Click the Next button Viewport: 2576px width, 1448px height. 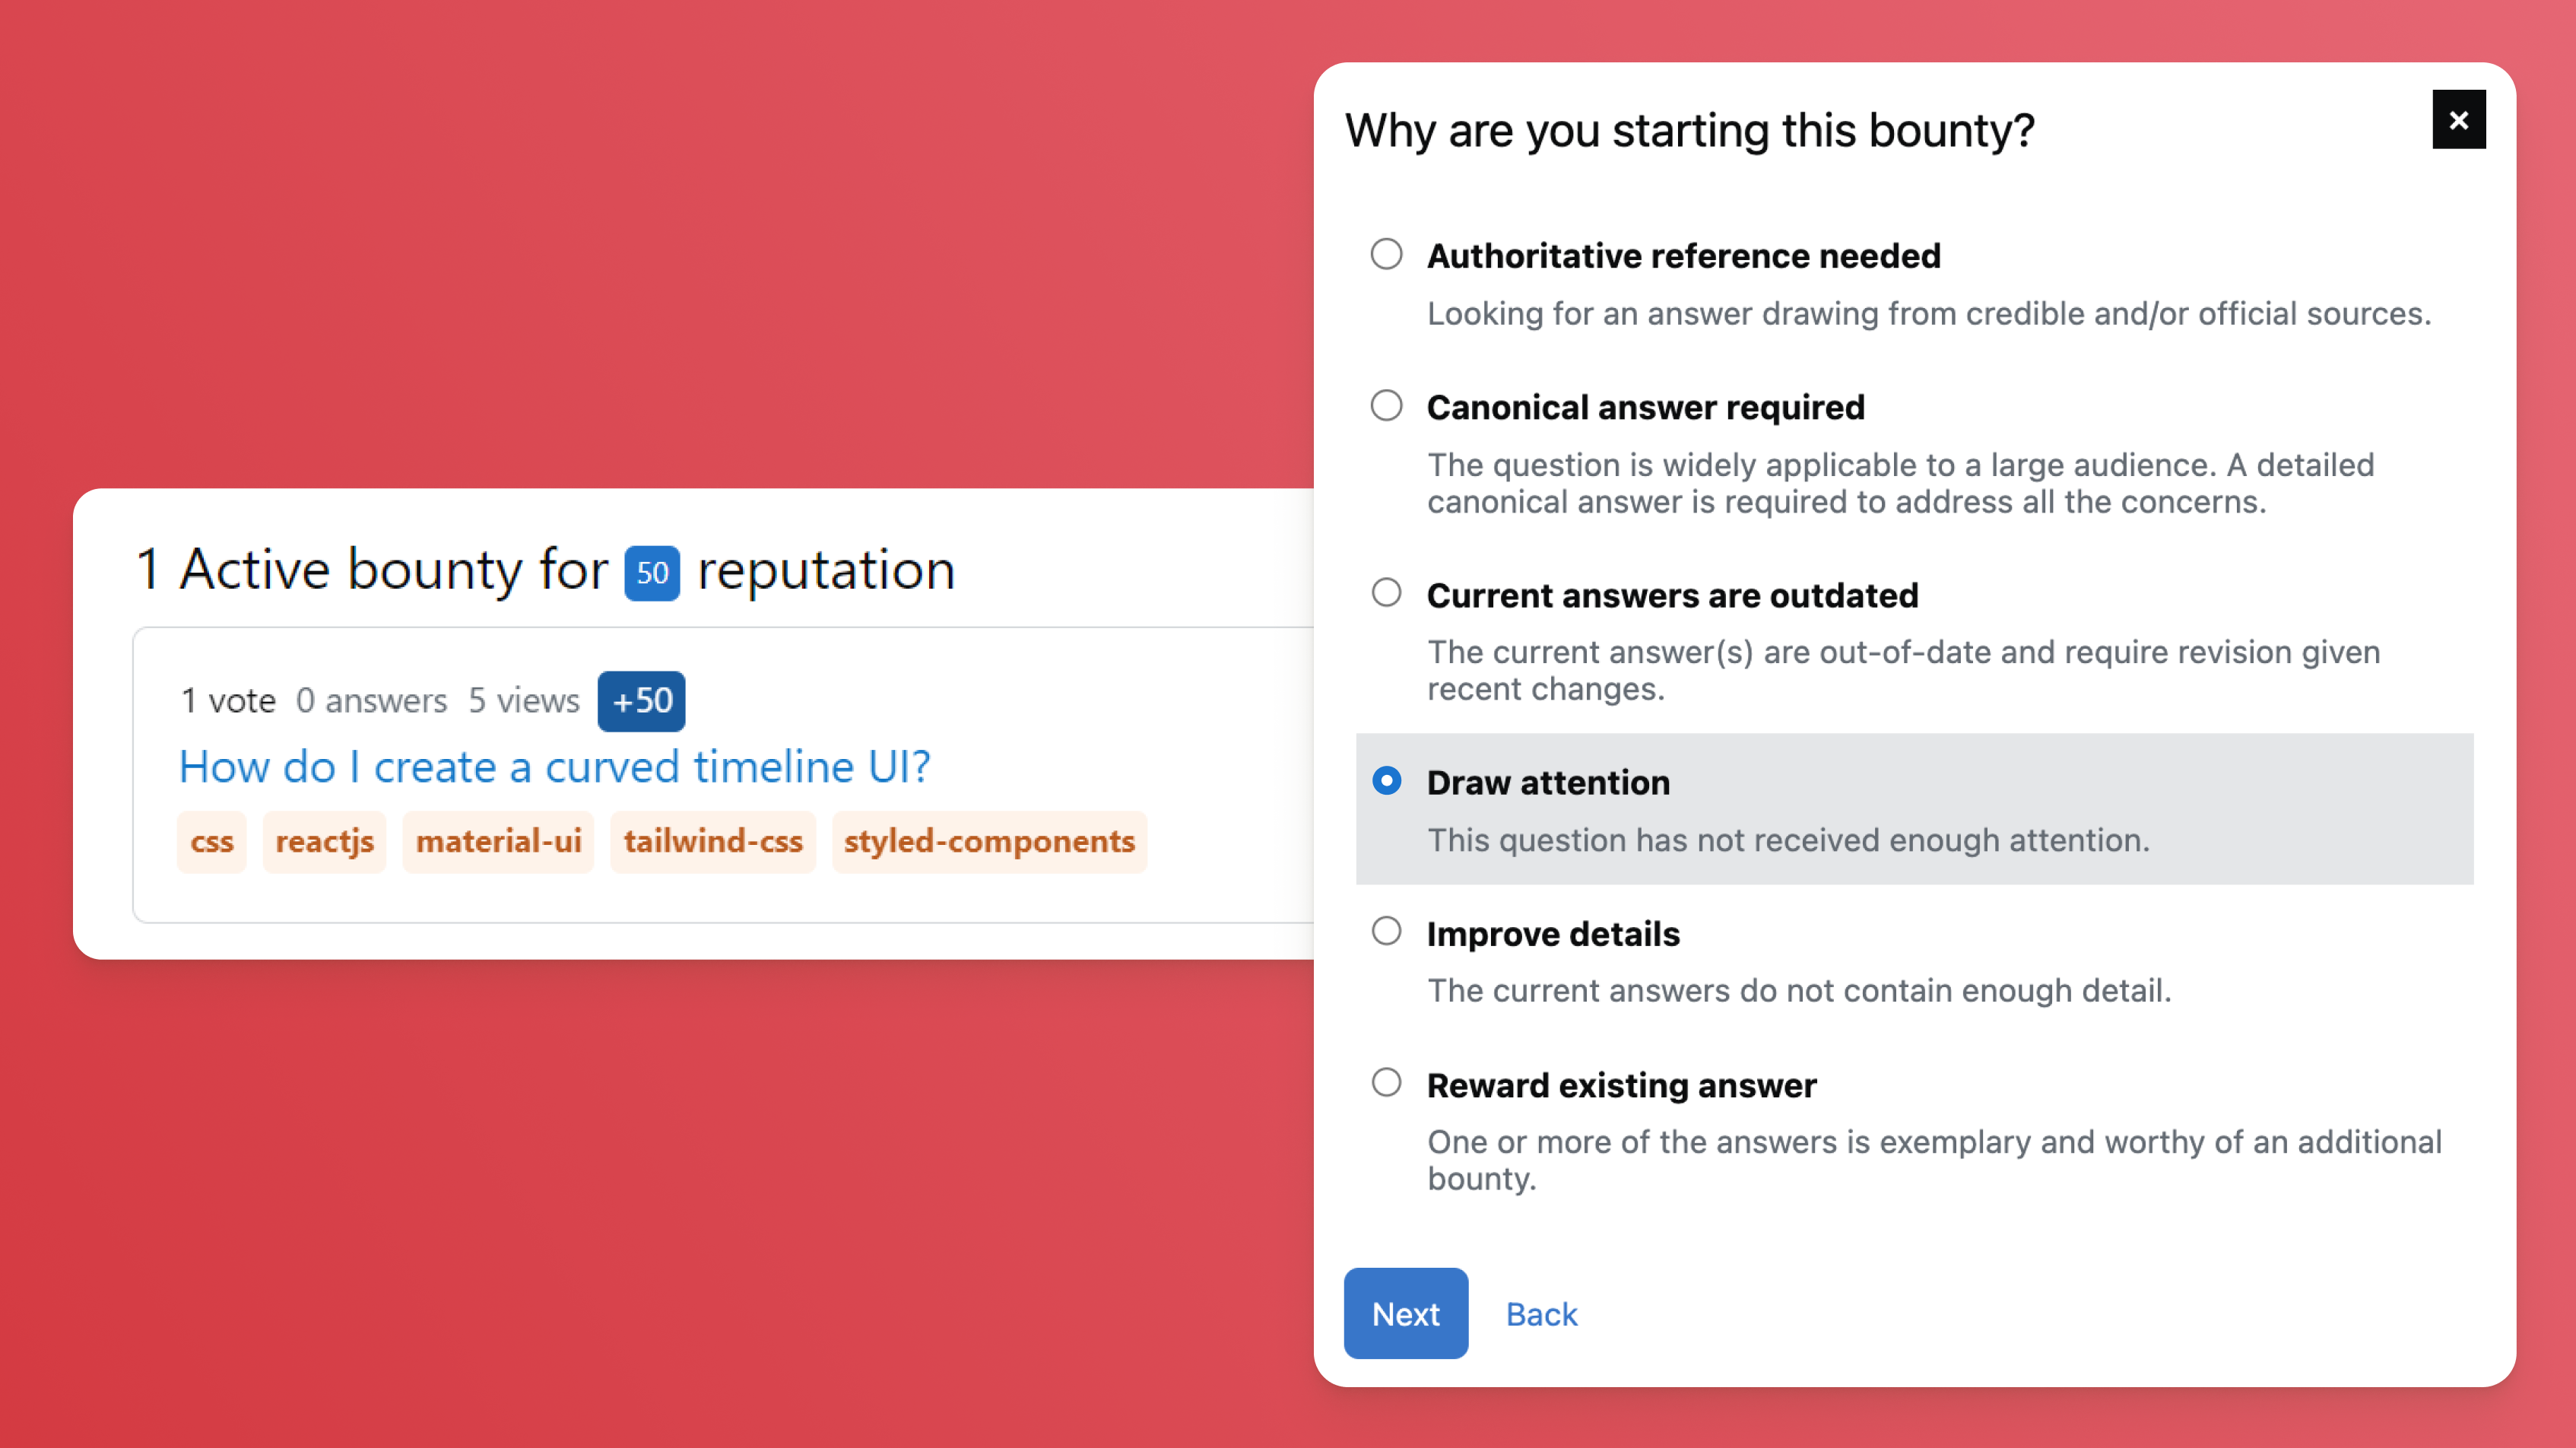point(1405,1313)
